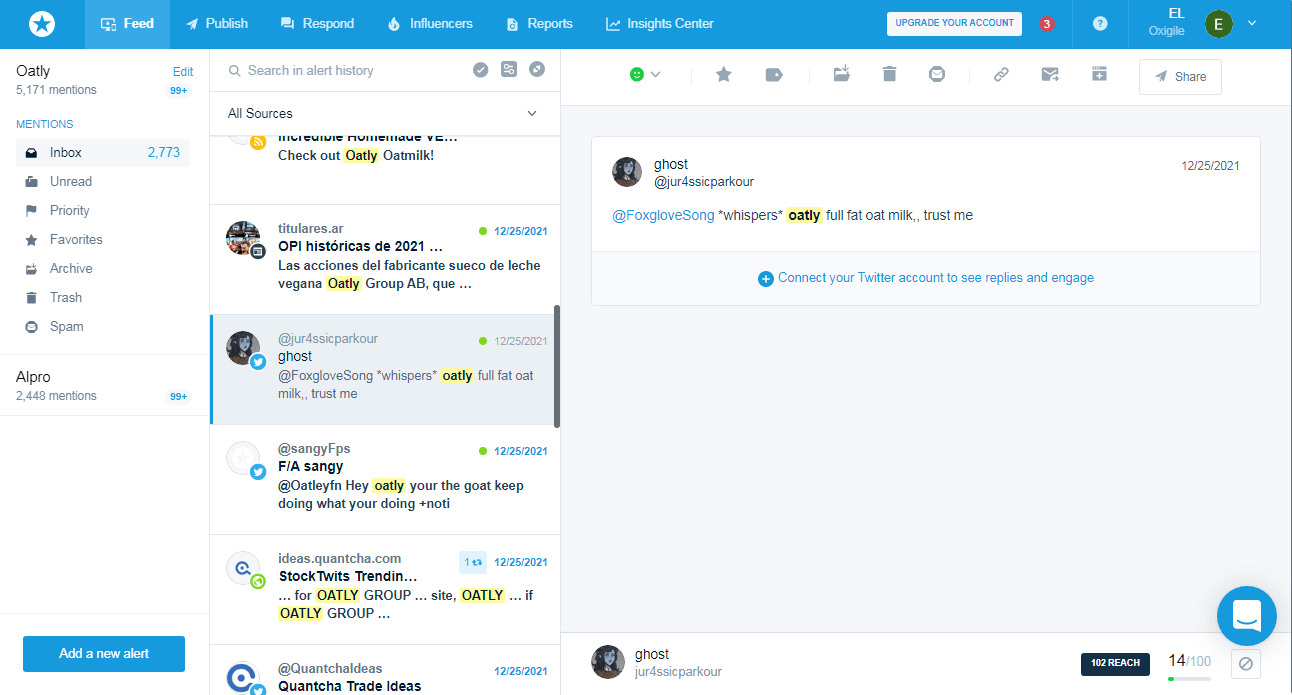Select the @jur4ssicparkour ghost mention in list
The width and height of the screenshot is (1292, 695).
(x=384, y=369)
